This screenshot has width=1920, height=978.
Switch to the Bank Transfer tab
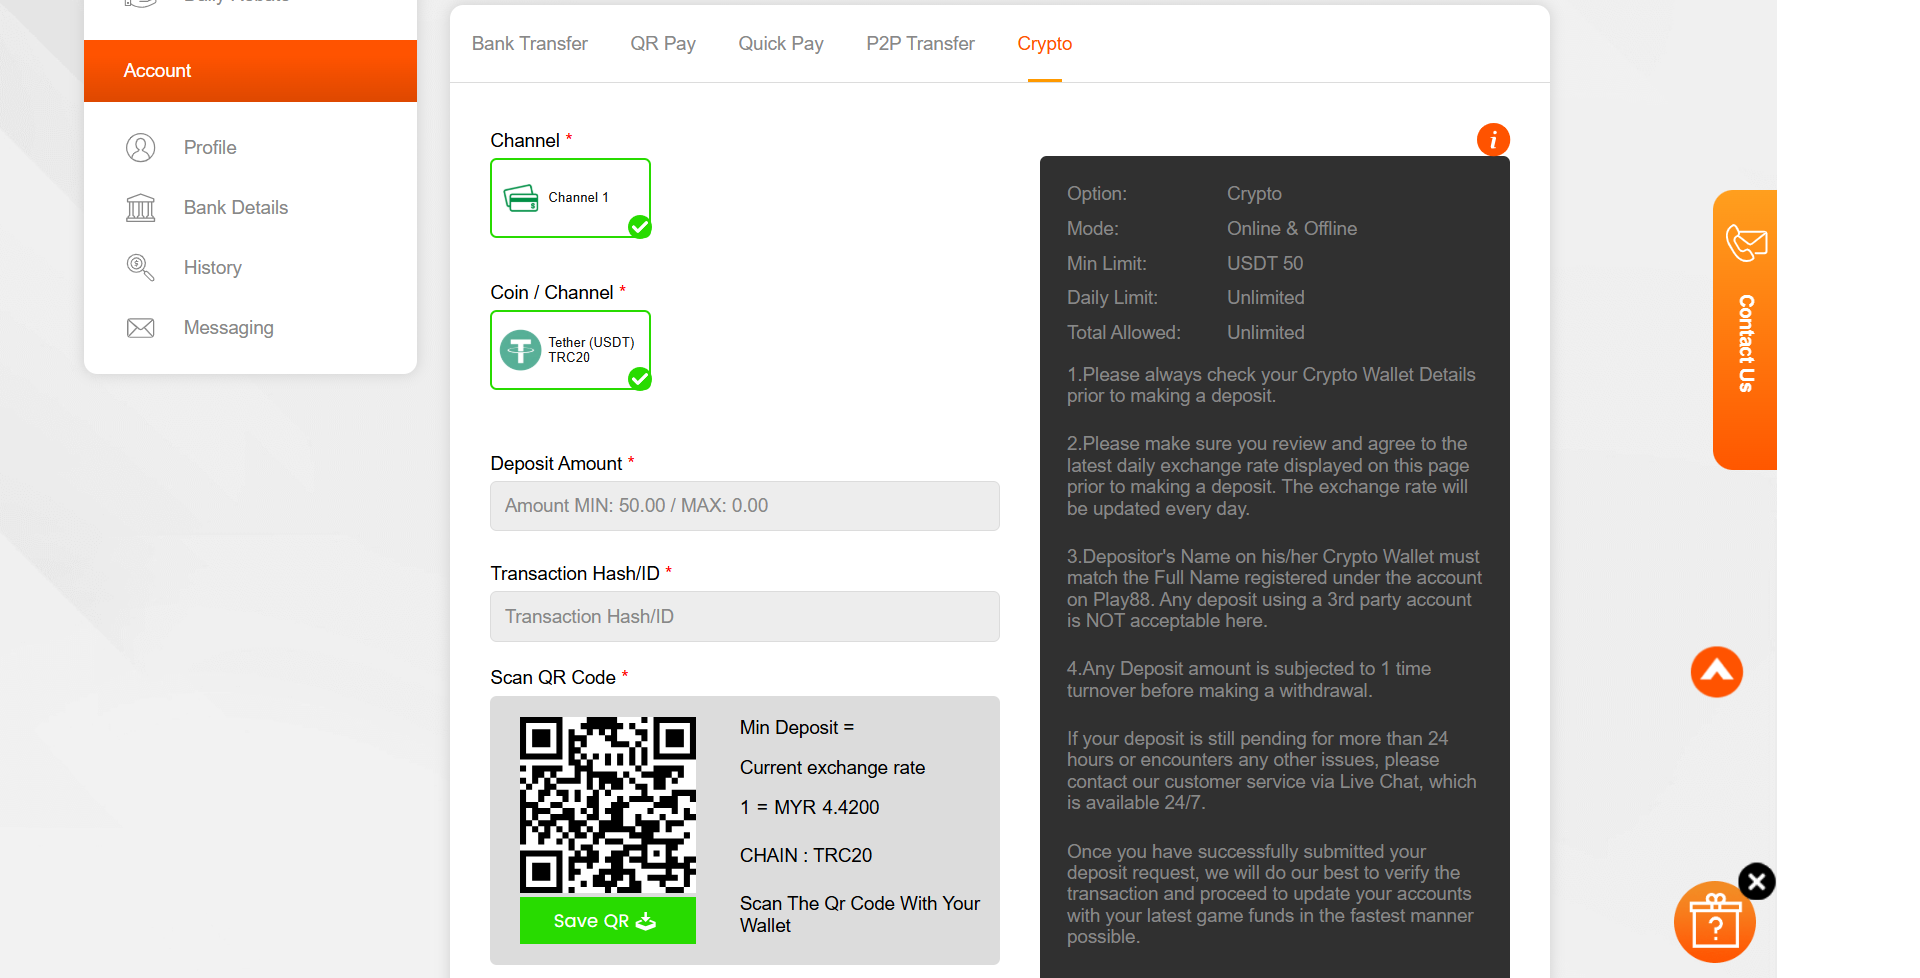(529, 44)
